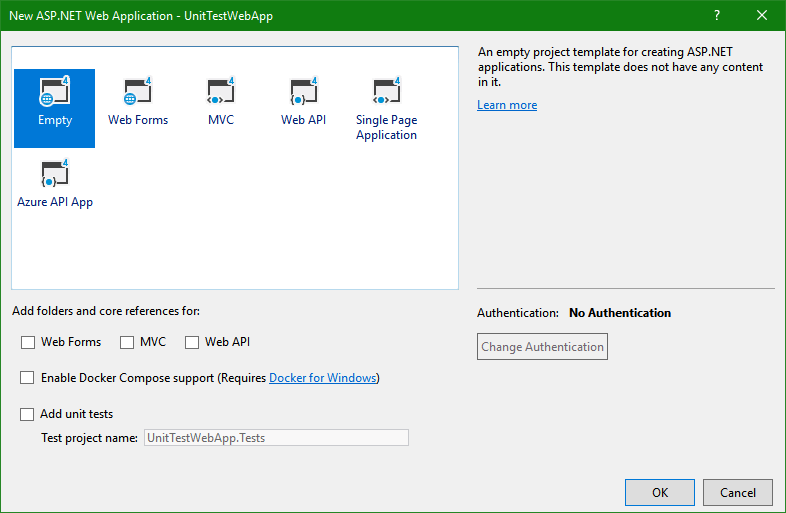Close the New ASP.NET Web Application dialog

click(x=762, y=15)
